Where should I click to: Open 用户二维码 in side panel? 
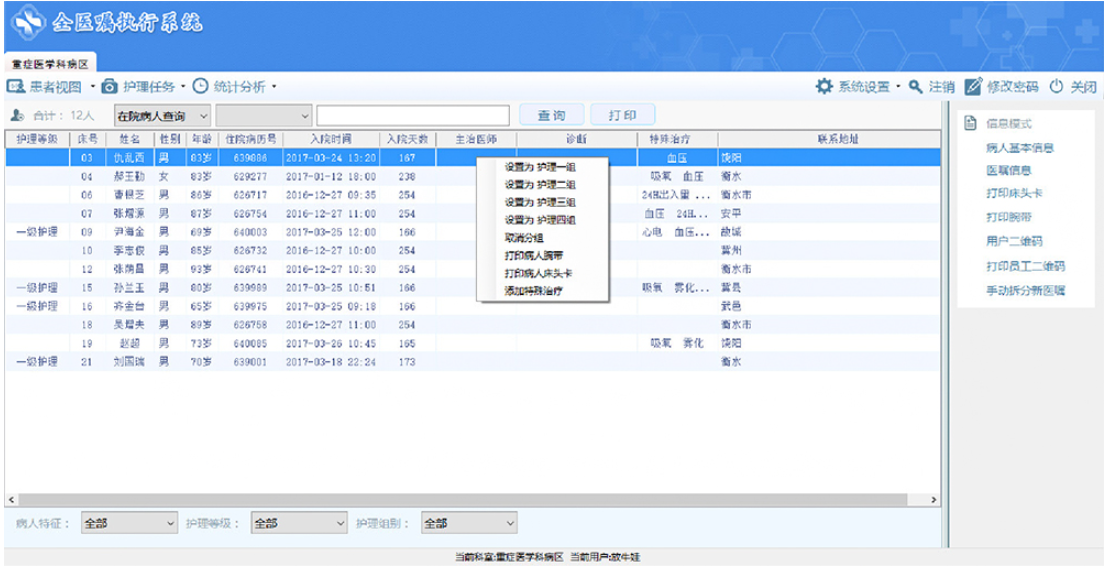[1014, 241]
